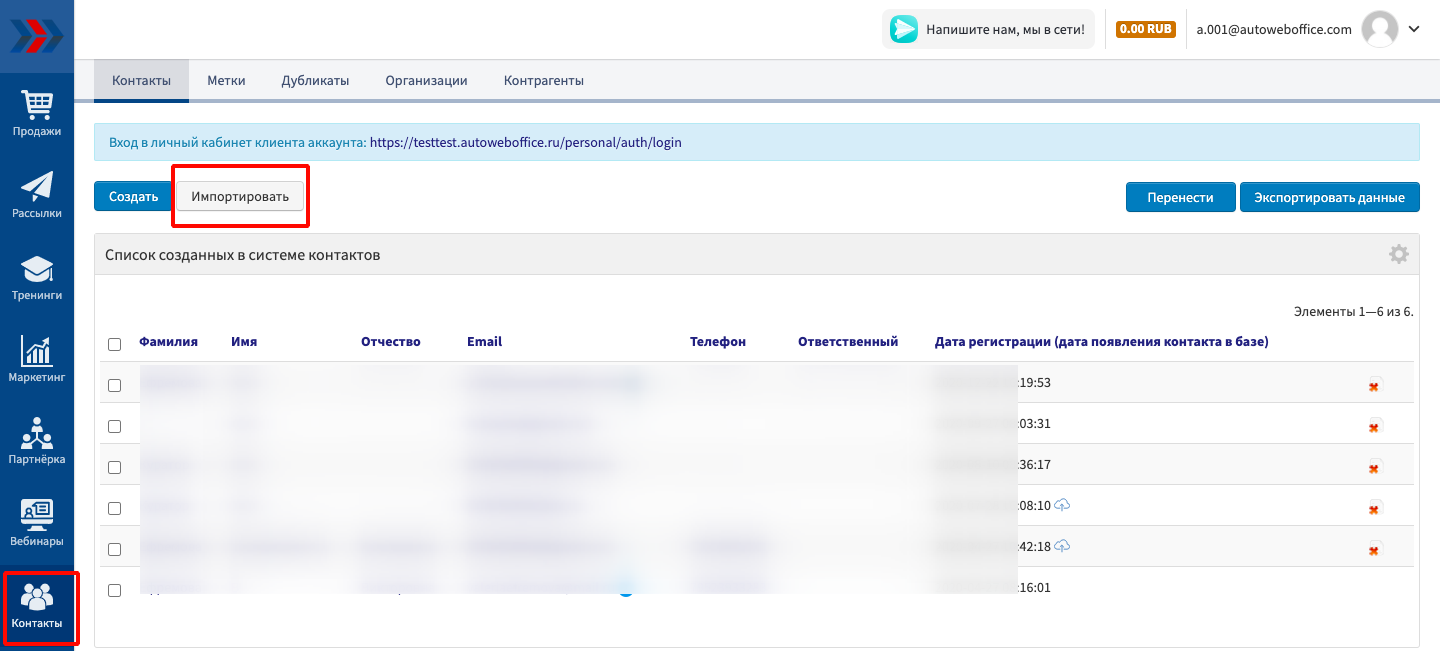Tick the select-all checkbox in table header

point(114,344)
